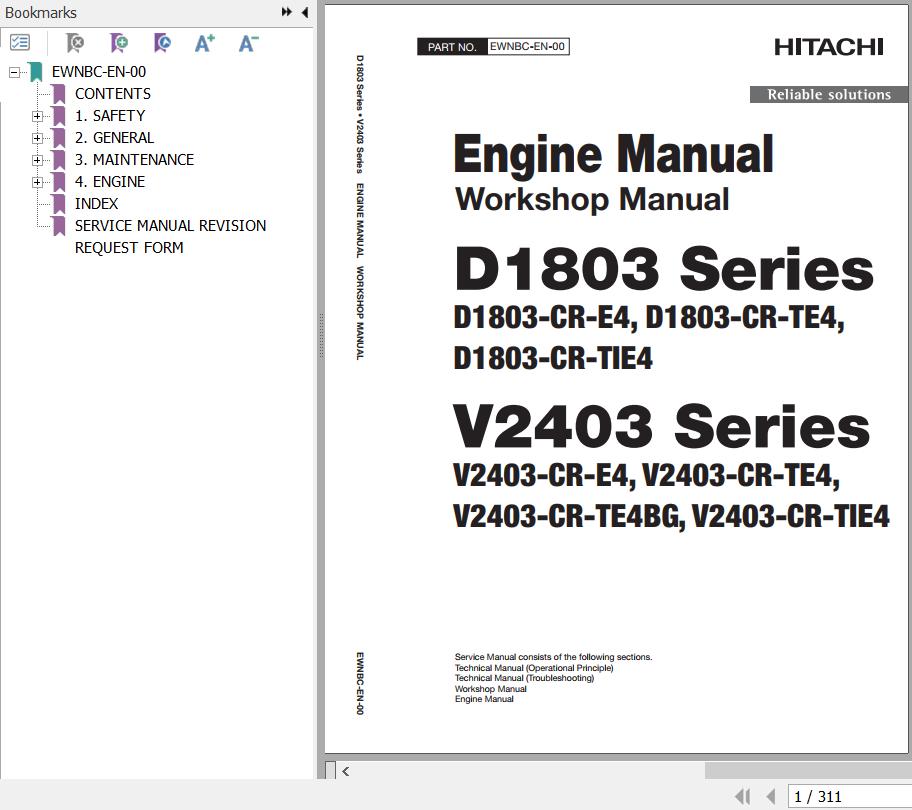Increase bookmark text size with A+ icon
This screenshot has width=912, height=810.
205,42
